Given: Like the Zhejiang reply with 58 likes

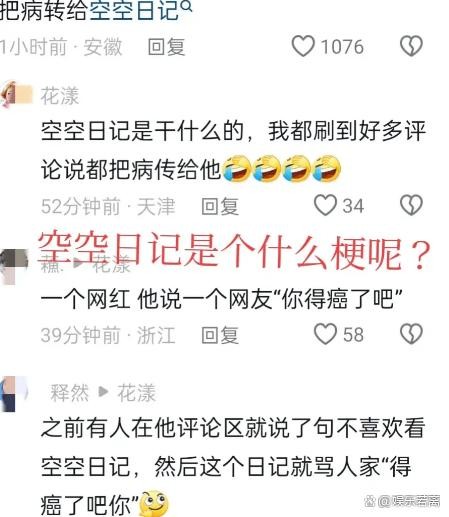Looking at the screenshot, I should pos(325,334).
